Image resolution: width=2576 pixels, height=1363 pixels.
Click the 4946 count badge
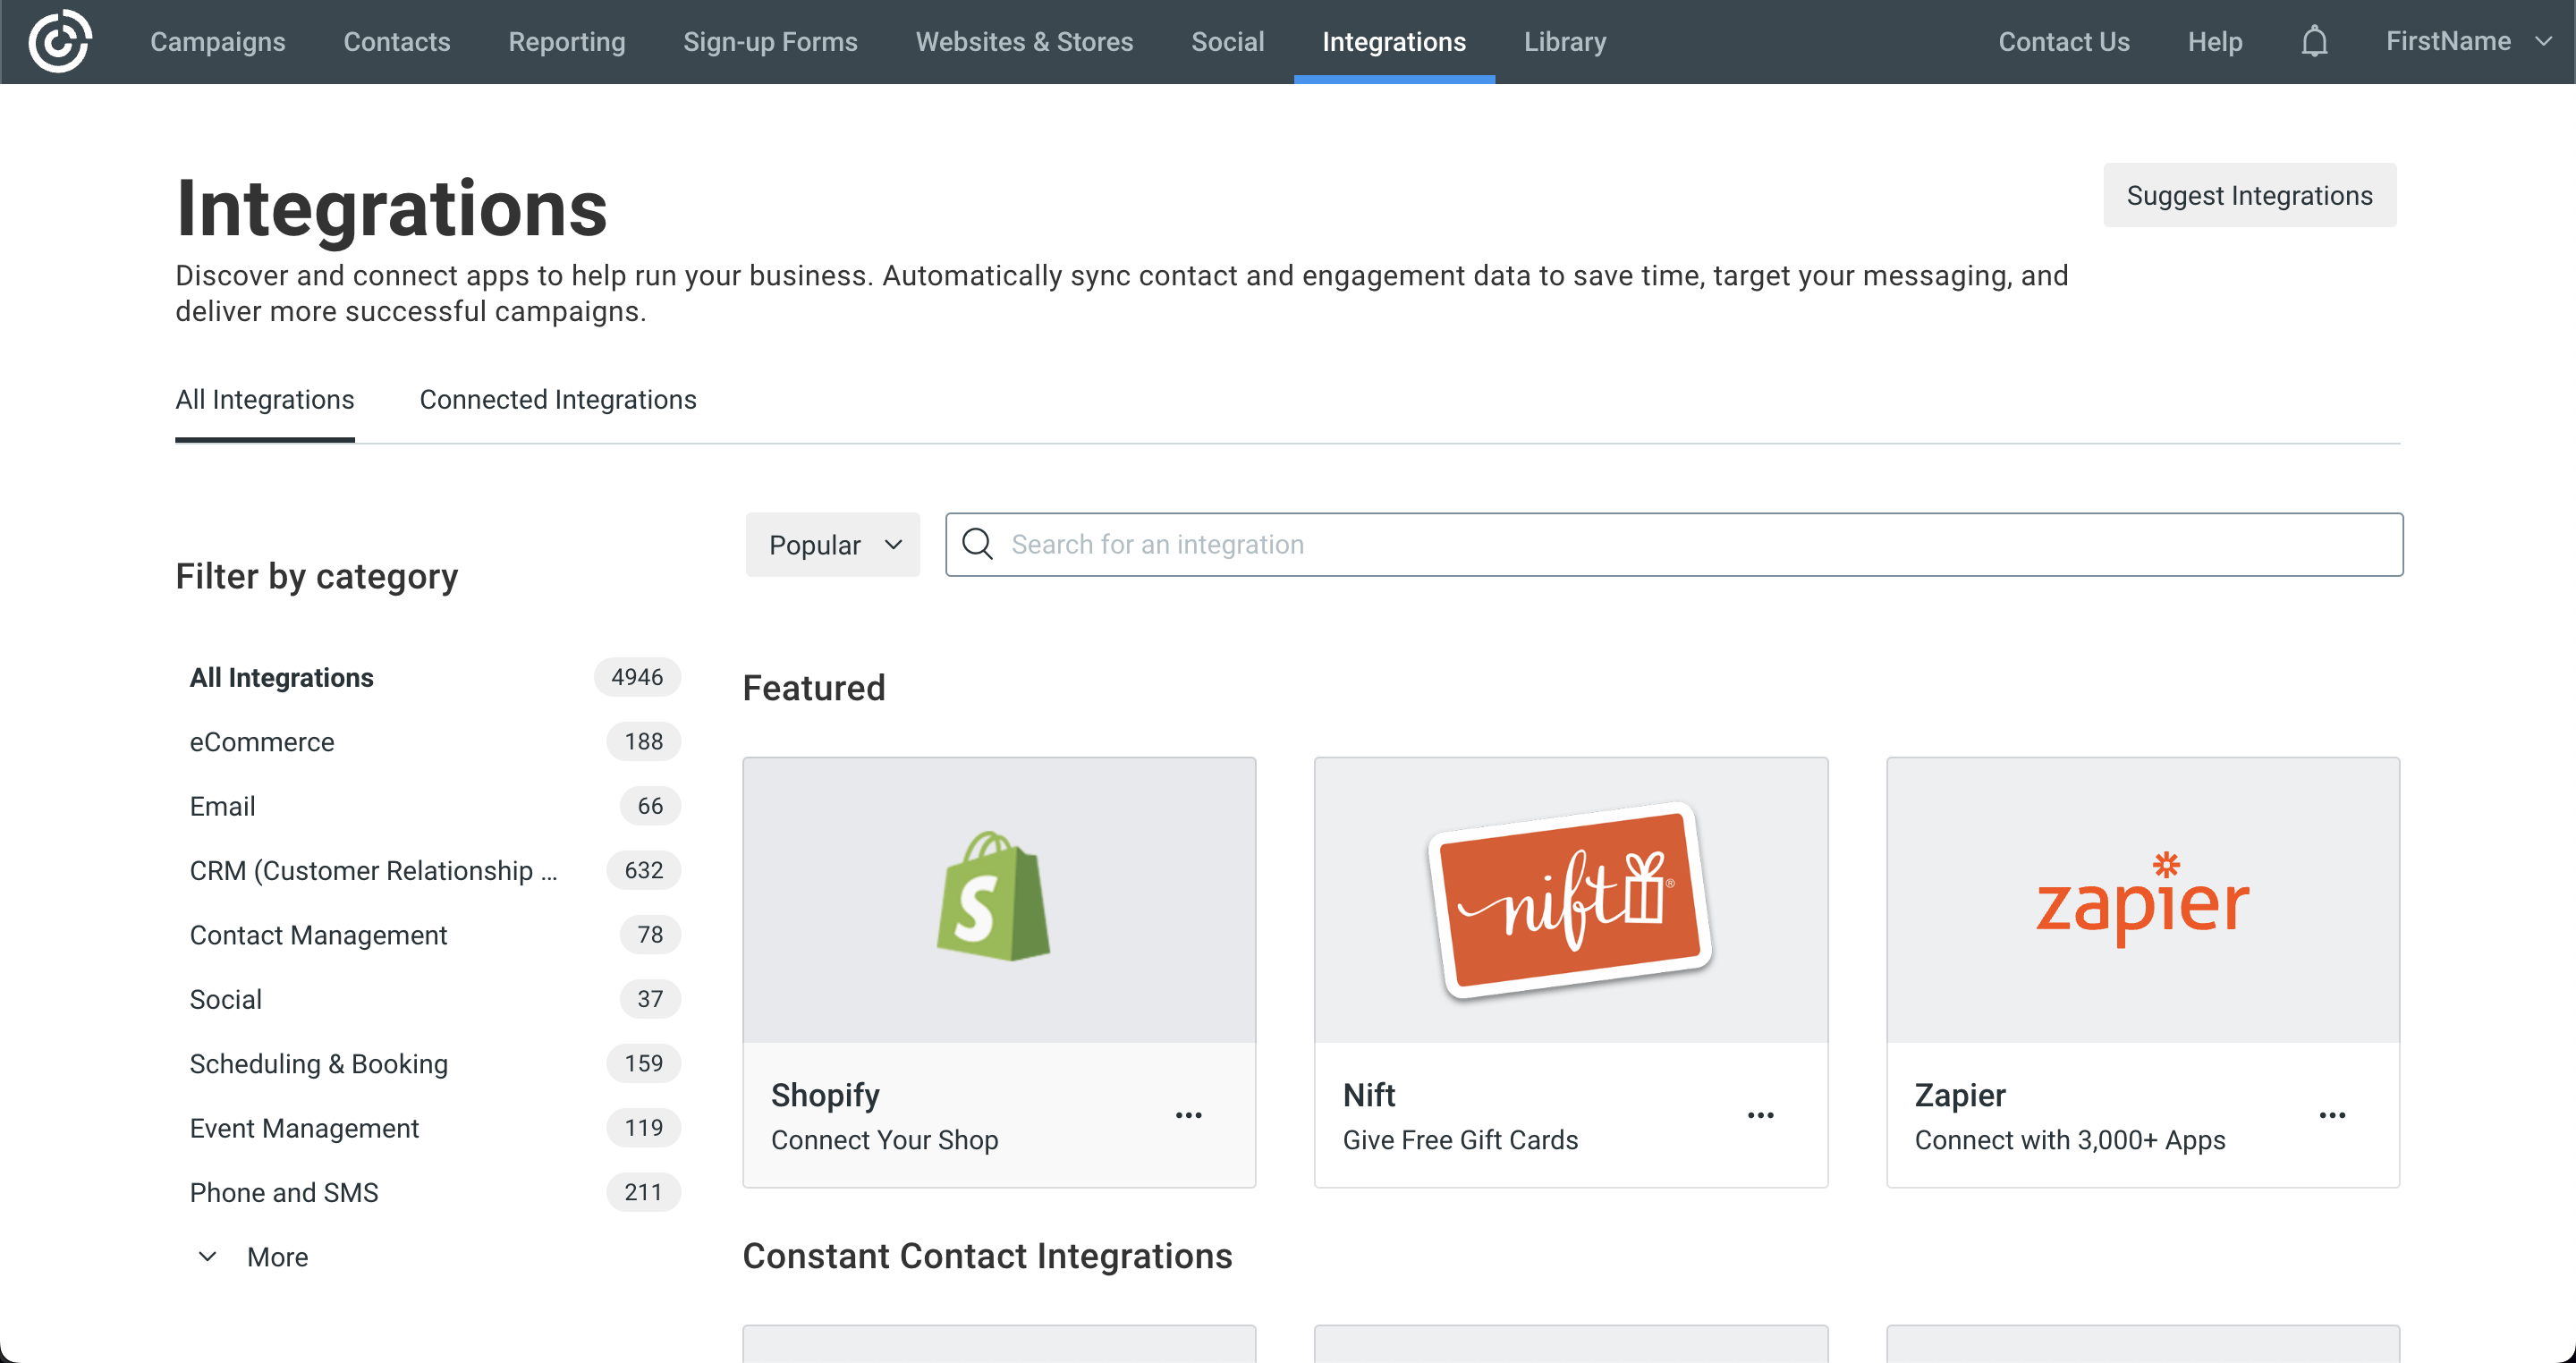pyautogui.click(x=637, y=677)
